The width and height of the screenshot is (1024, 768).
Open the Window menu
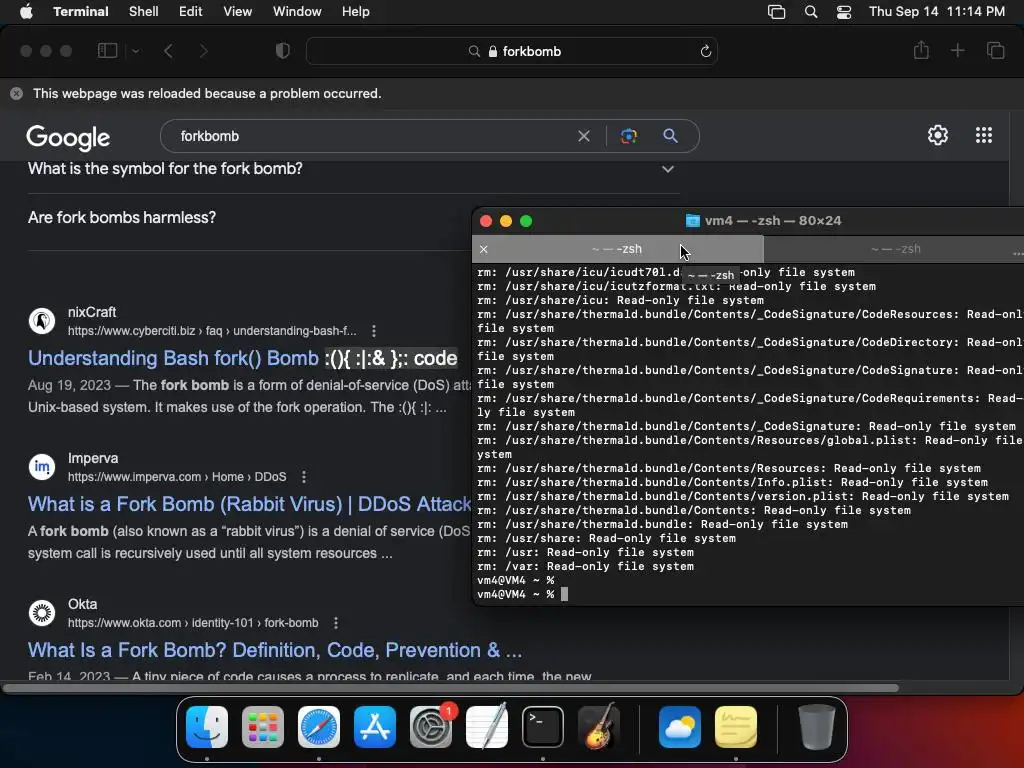pos(297,12)
